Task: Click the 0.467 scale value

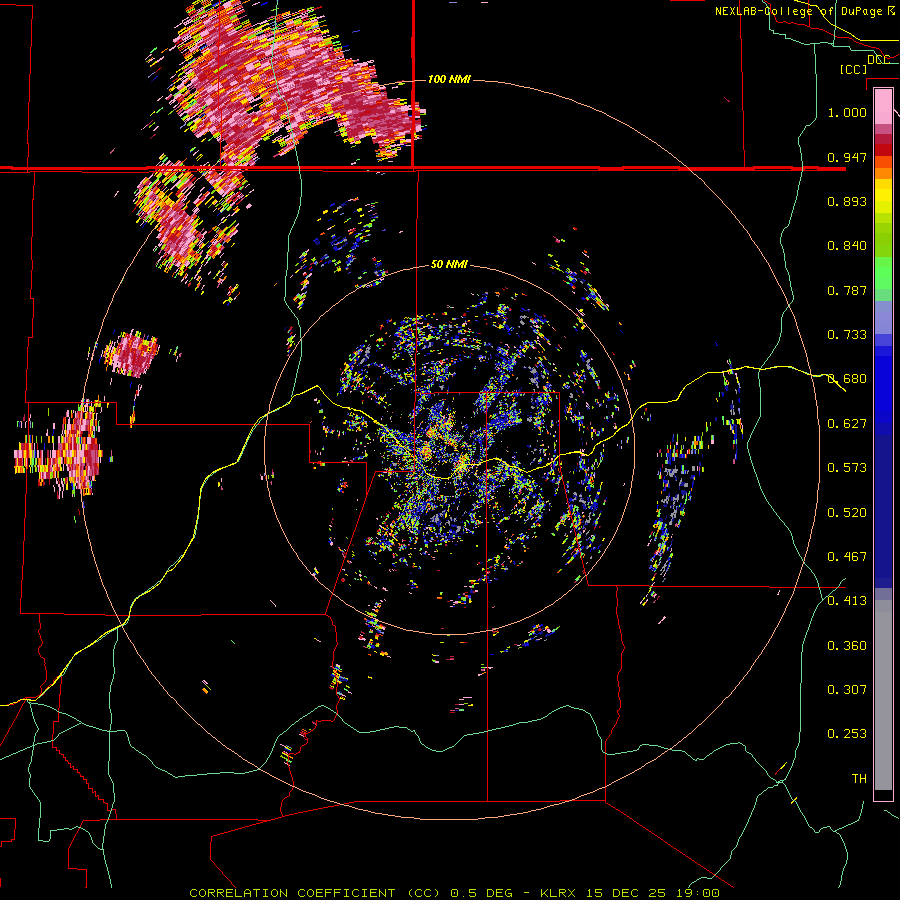Action: coord(847,556)
